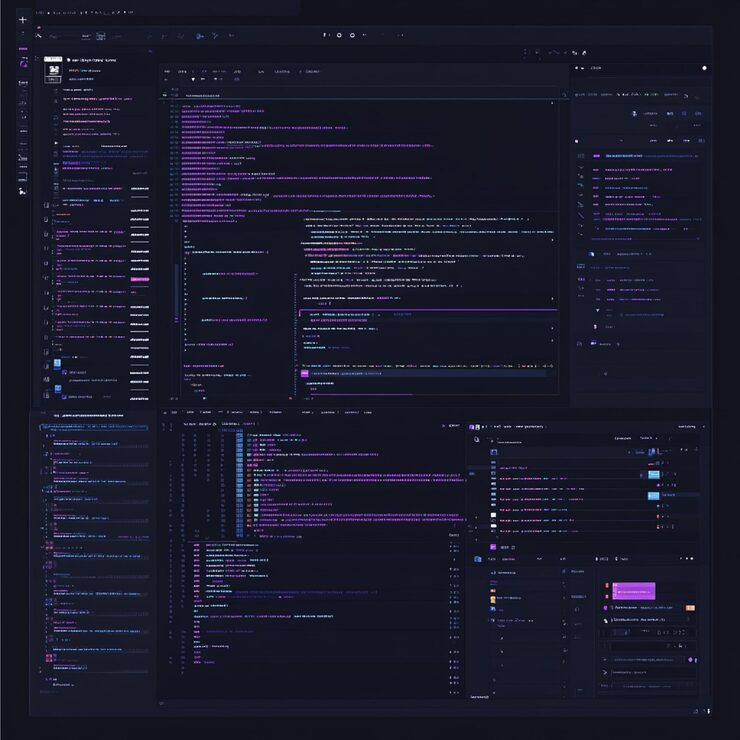This screenshot has height=740, width=740.
Task: Focus the blue outlined field in the lower-left panel
Action: (93, 428)
